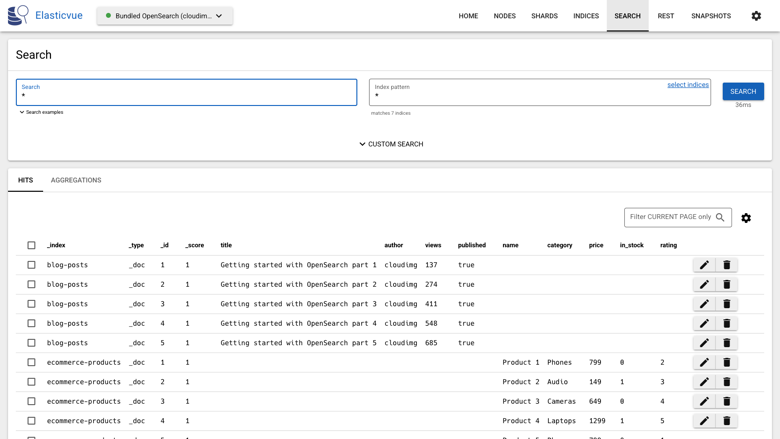780x439 pixels.
Task: Click the 1299 price cell
Action: click(x=597, y=421)
